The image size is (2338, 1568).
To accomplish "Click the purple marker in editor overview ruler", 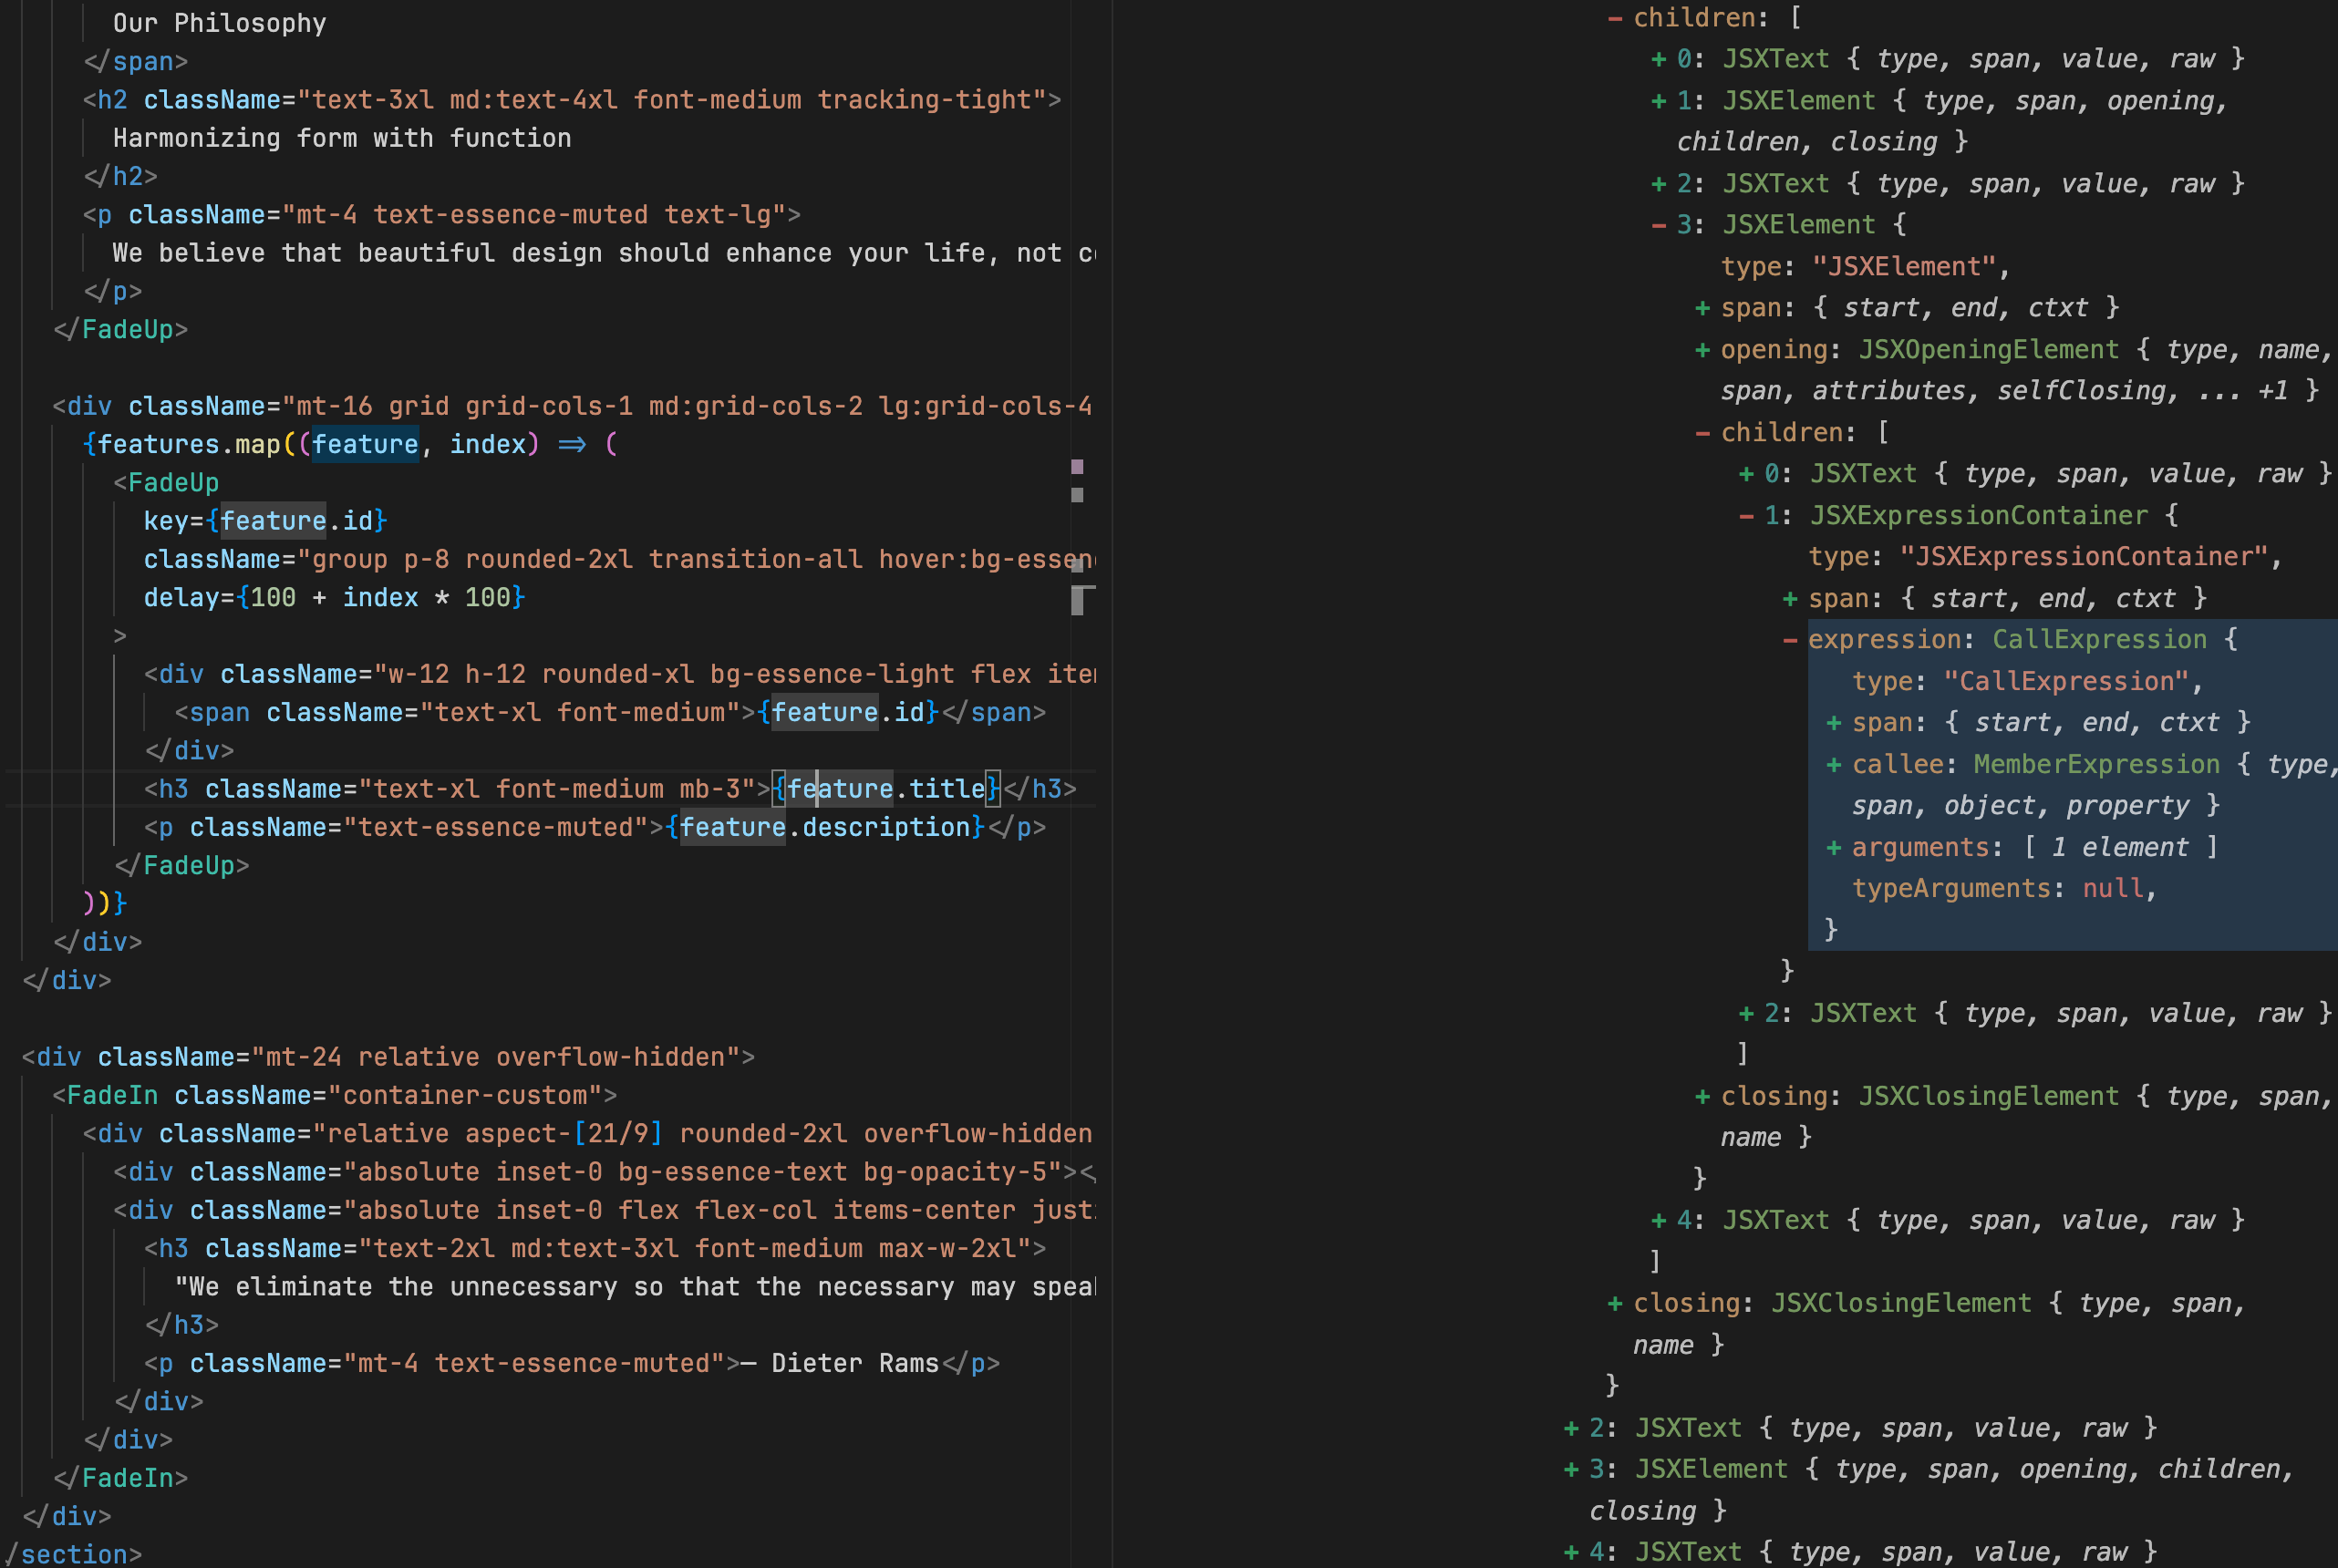I will [x=1077, y=467].
